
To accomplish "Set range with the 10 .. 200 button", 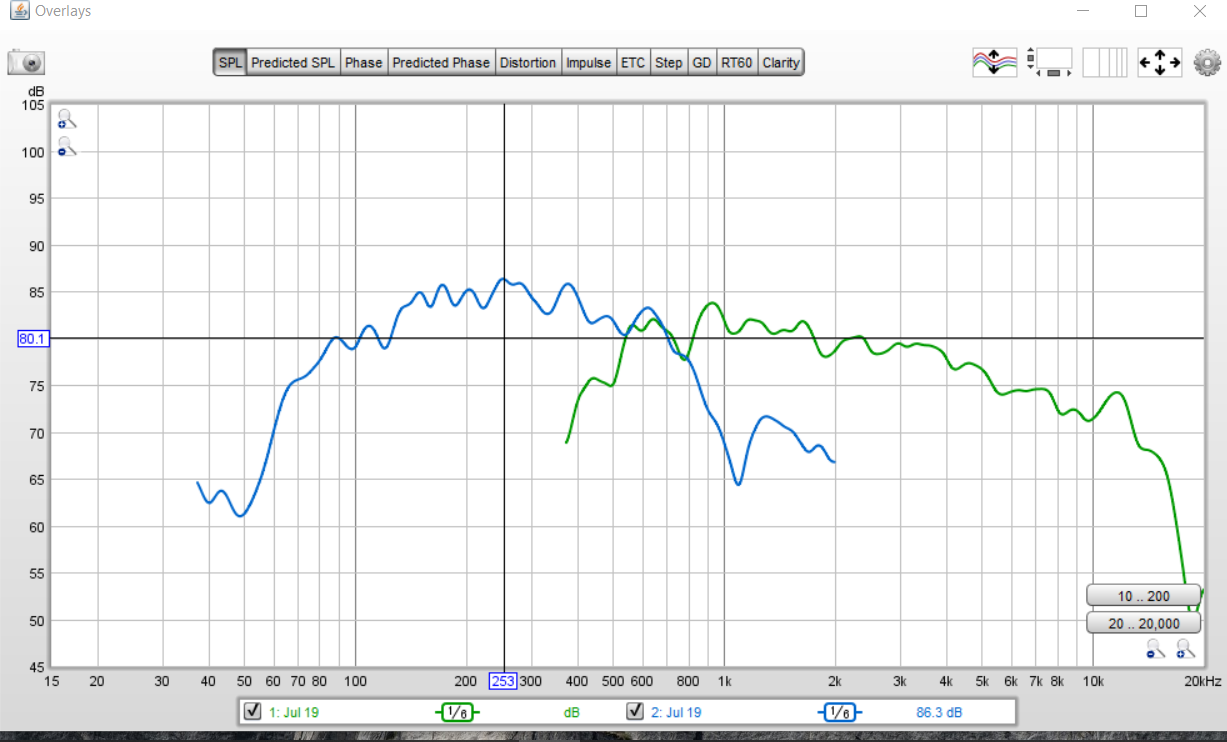I will 1143,596.
